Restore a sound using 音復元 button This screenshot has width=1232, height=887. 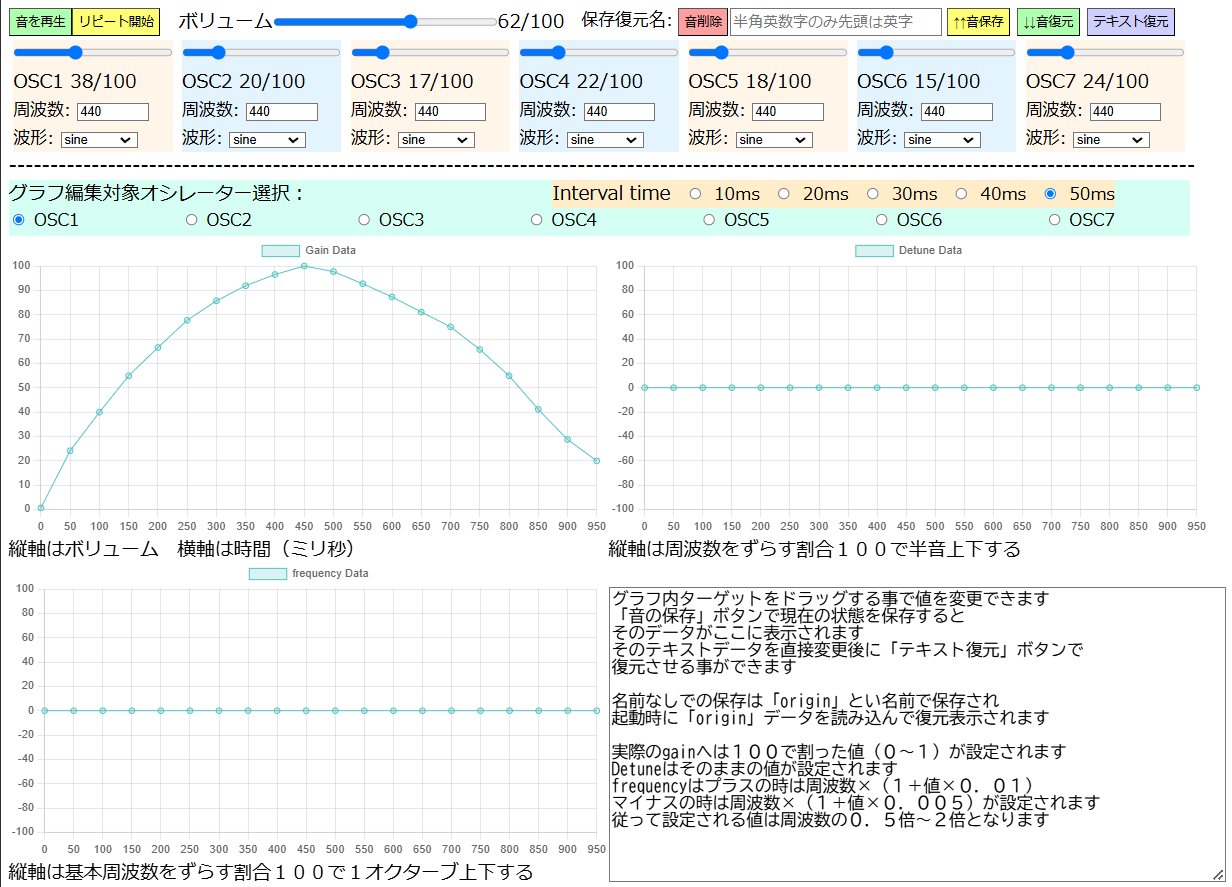pos(1048,20)
